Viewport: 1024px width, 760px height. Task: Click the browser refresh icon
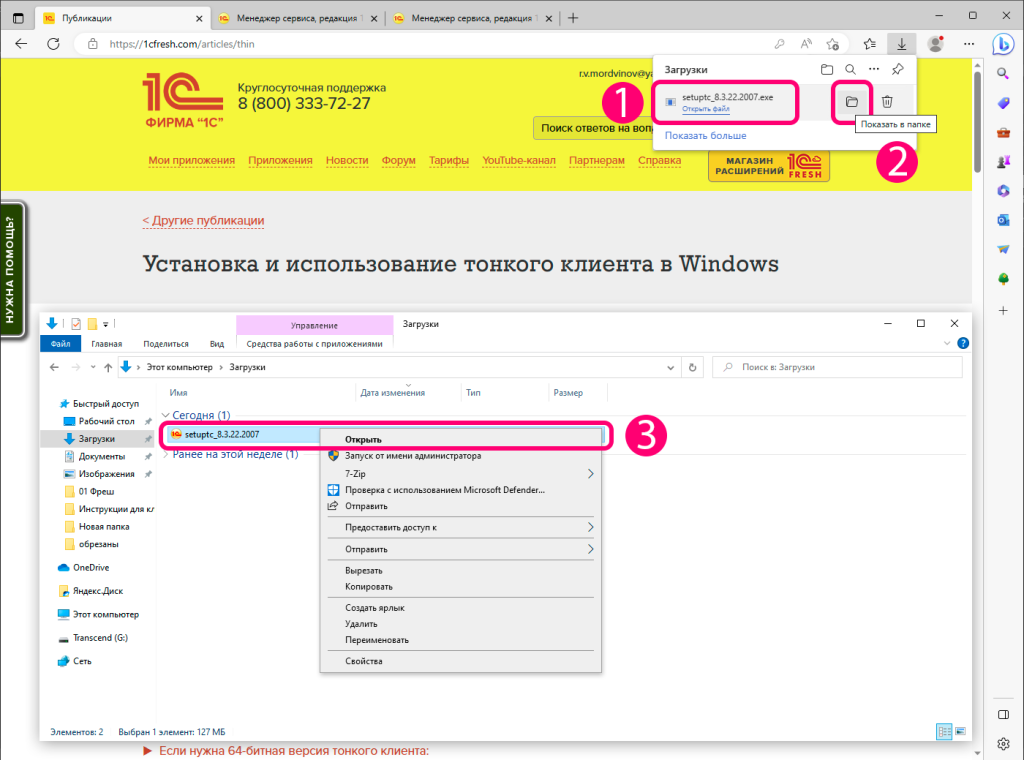point(54,44)
